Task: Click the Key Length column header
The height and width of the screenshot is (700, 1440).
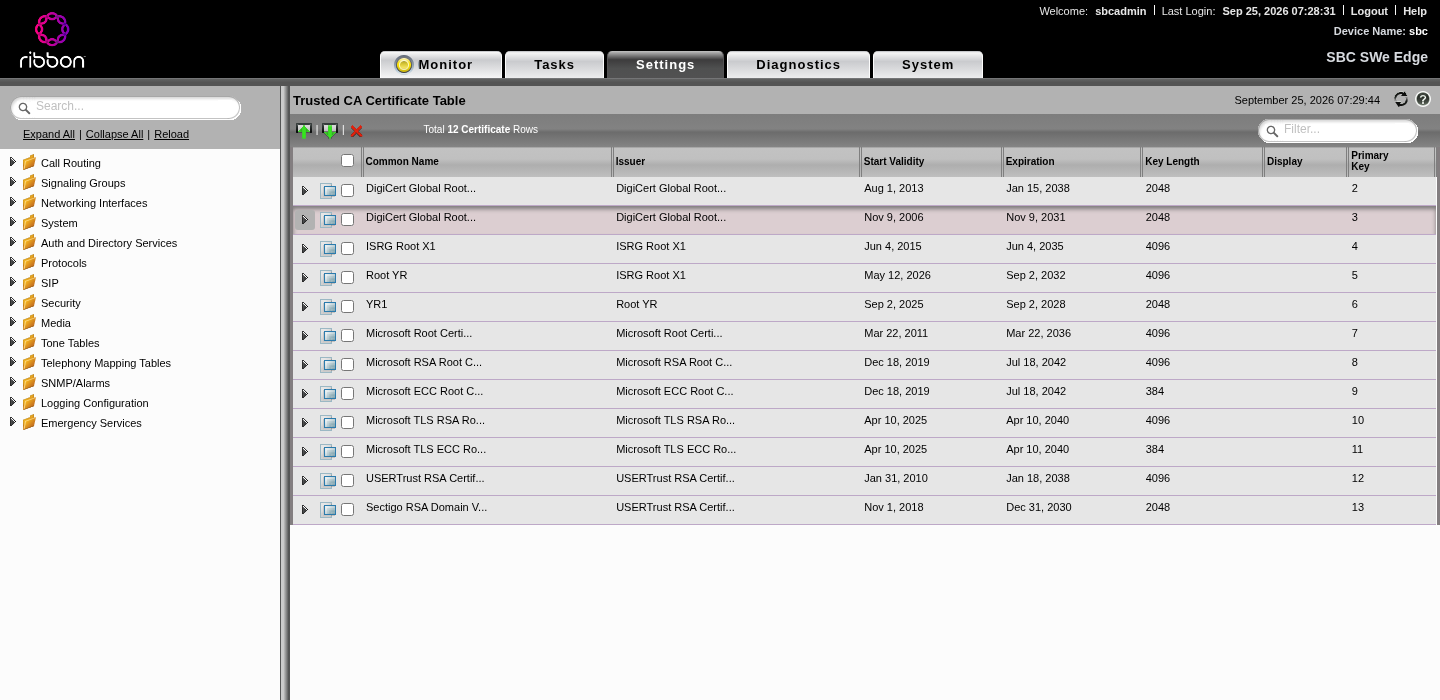Action: pos(1202,161)
